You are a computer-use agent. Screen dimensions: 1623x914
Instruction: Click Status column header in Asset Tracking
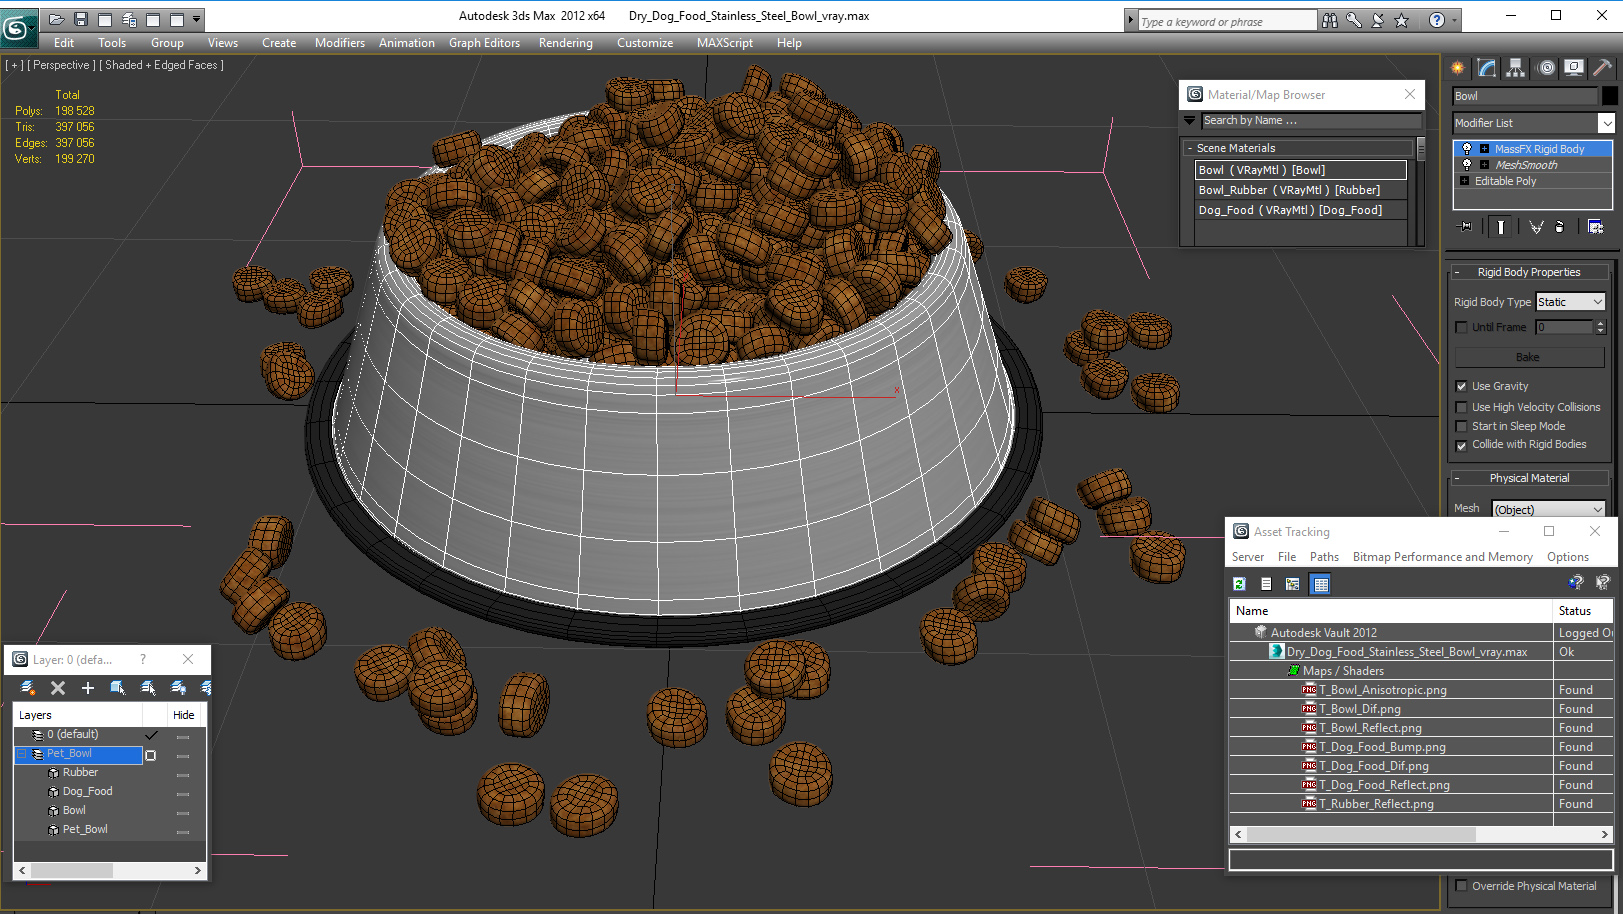coord(1582,611)
